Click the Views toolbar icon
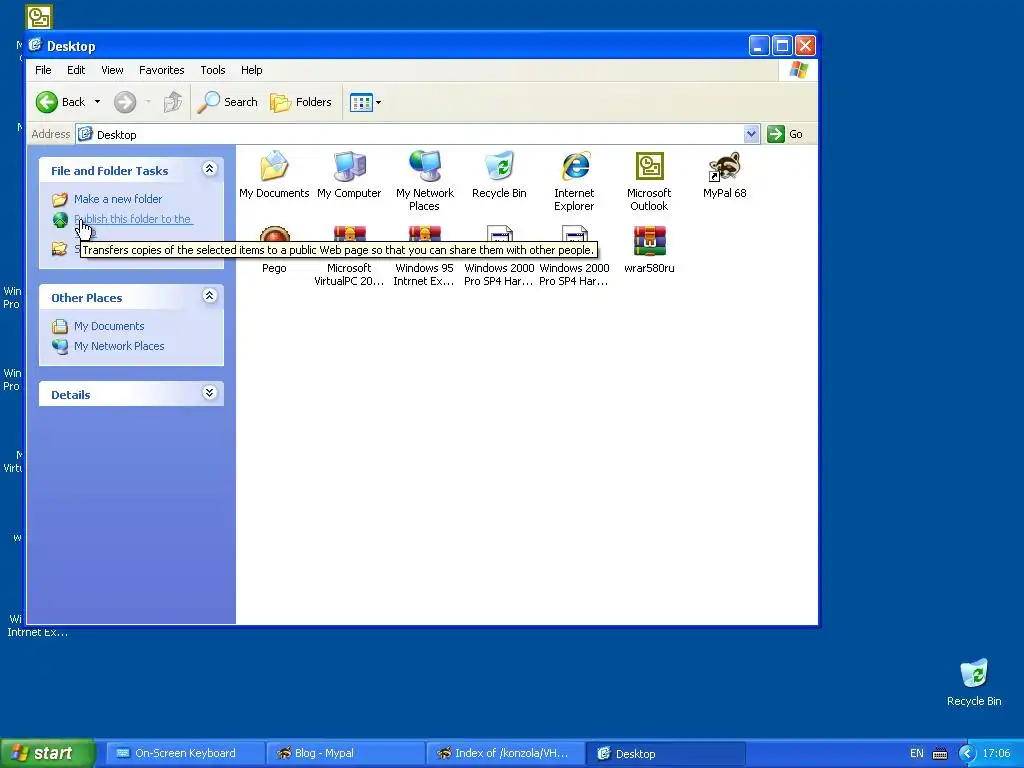This screenshot has width=1024, height=768. click(361, 102)
